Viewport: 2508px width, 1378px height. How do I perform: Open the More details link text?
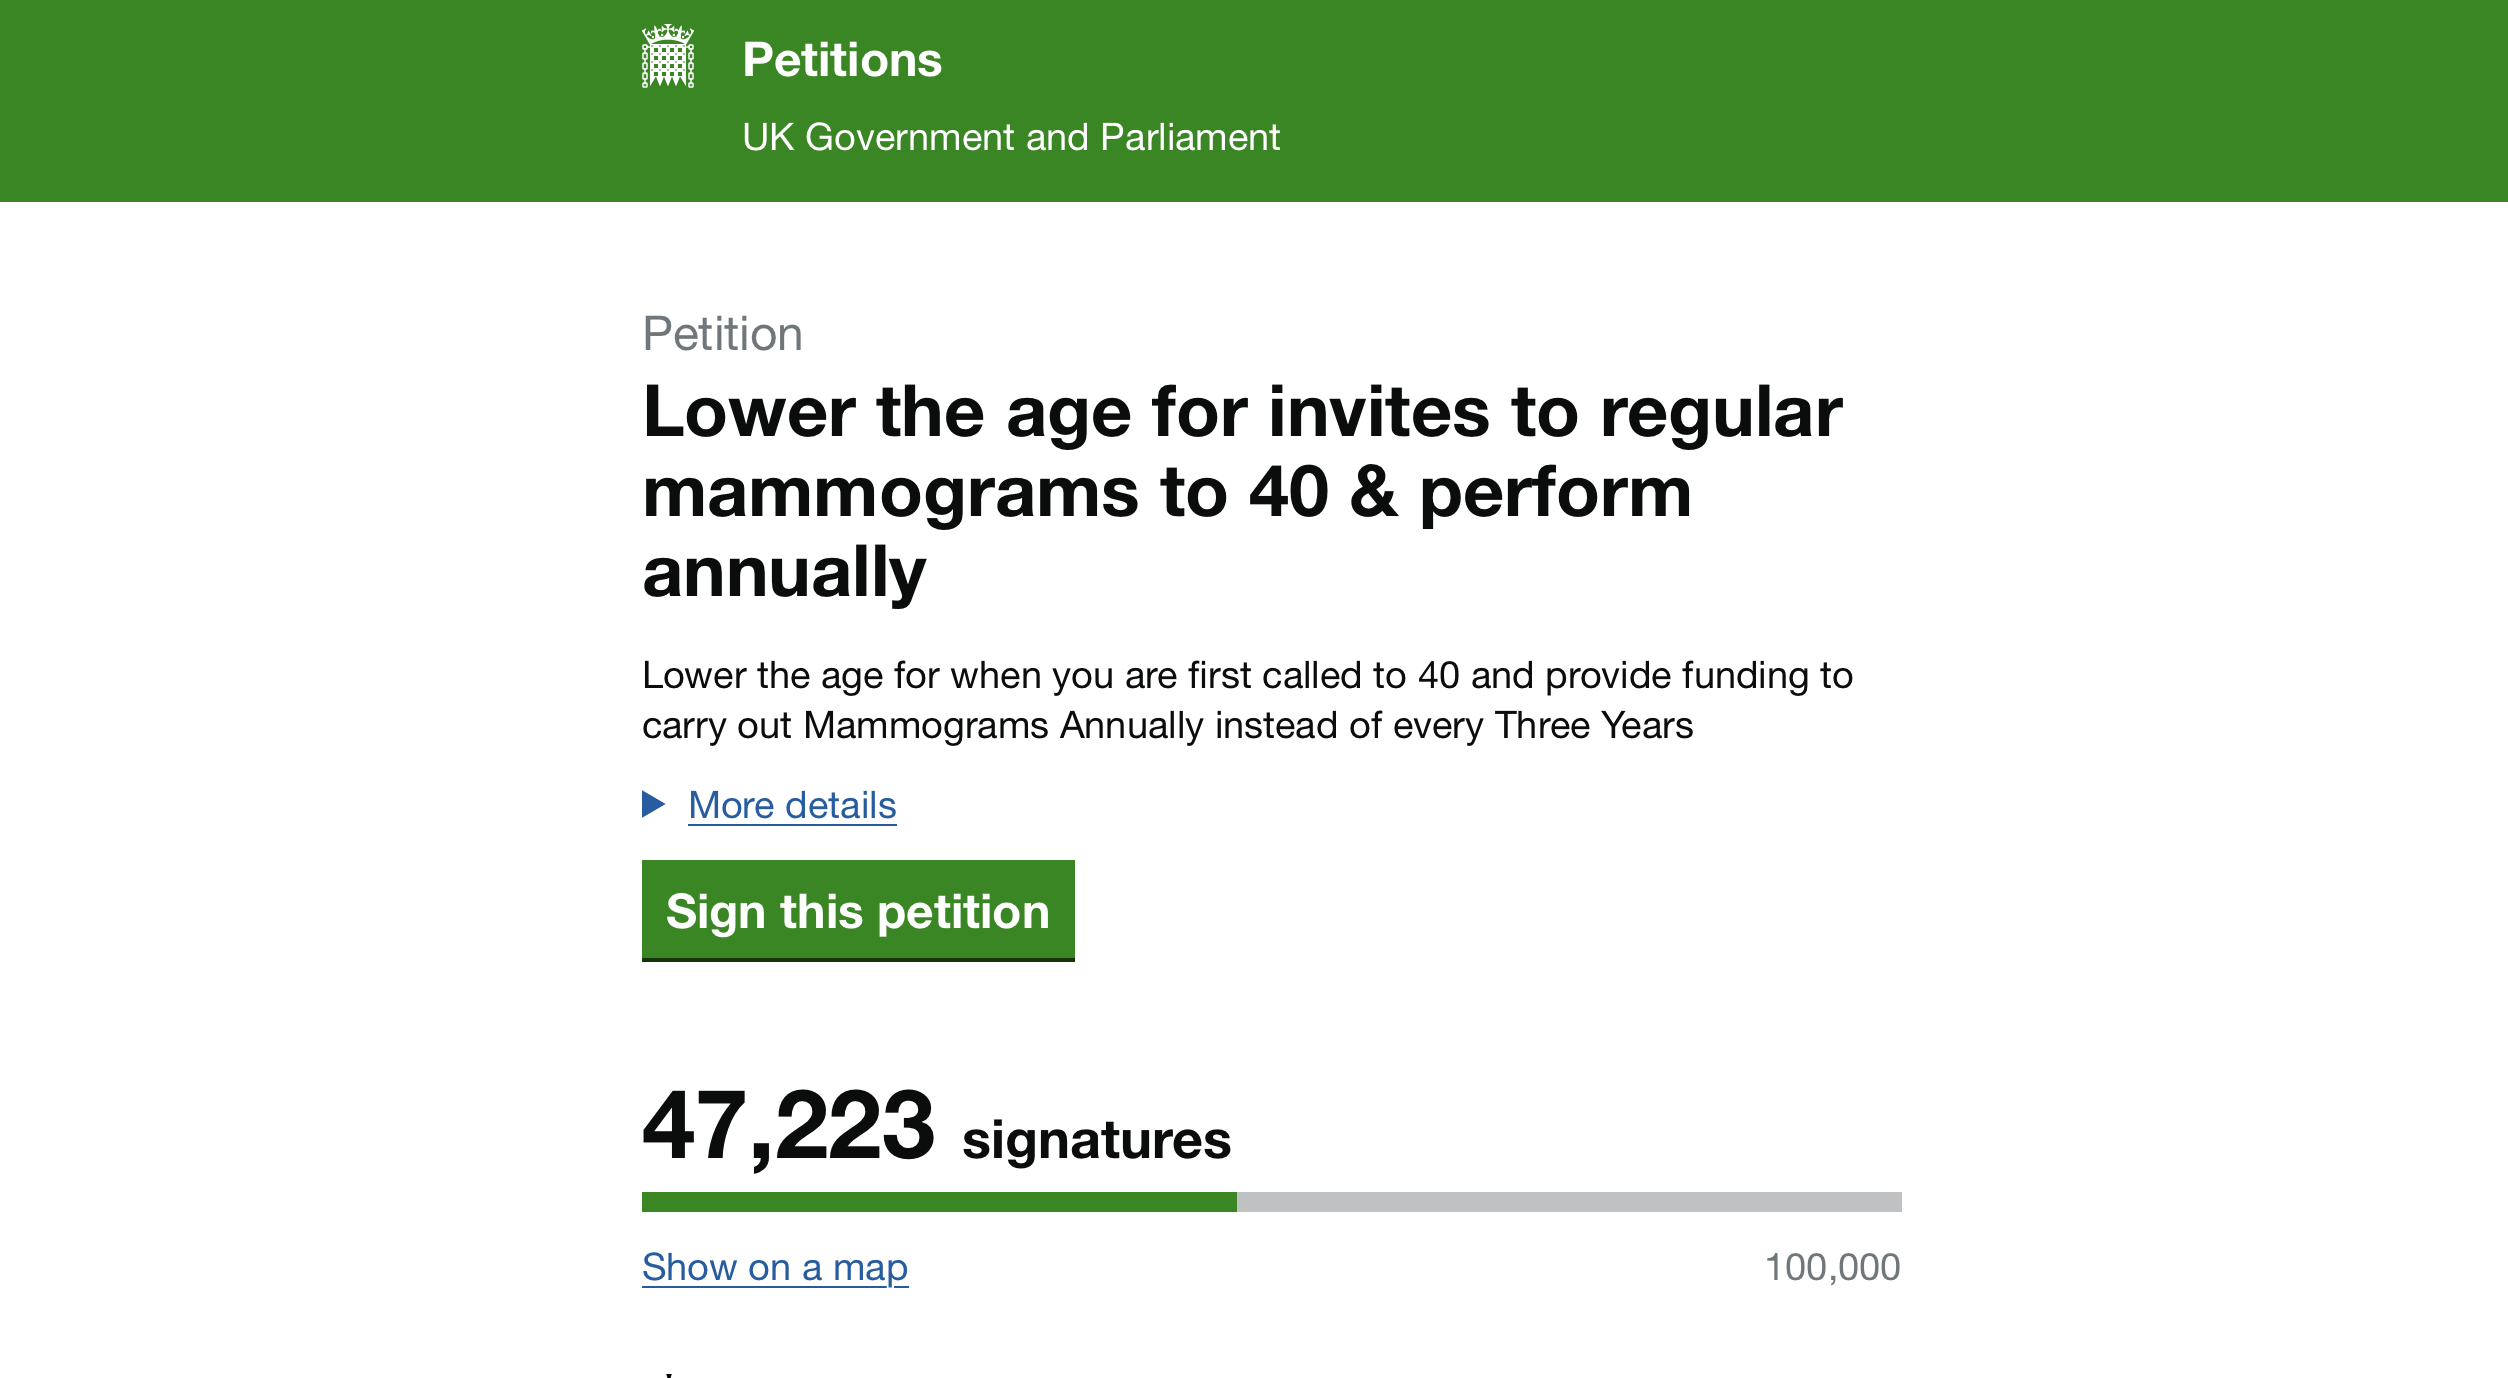click(x=792, y=805)
